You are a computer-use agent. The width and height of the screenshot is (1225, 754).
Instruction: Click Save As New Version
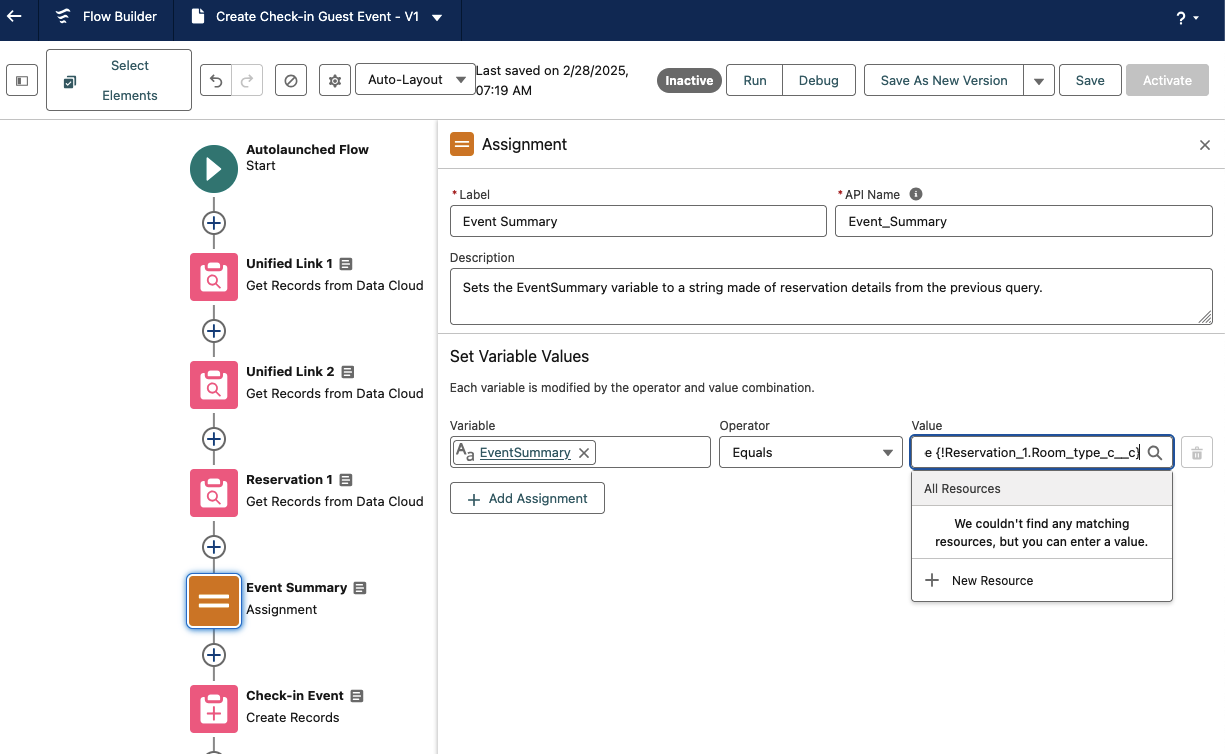click(x=944, y=80)
